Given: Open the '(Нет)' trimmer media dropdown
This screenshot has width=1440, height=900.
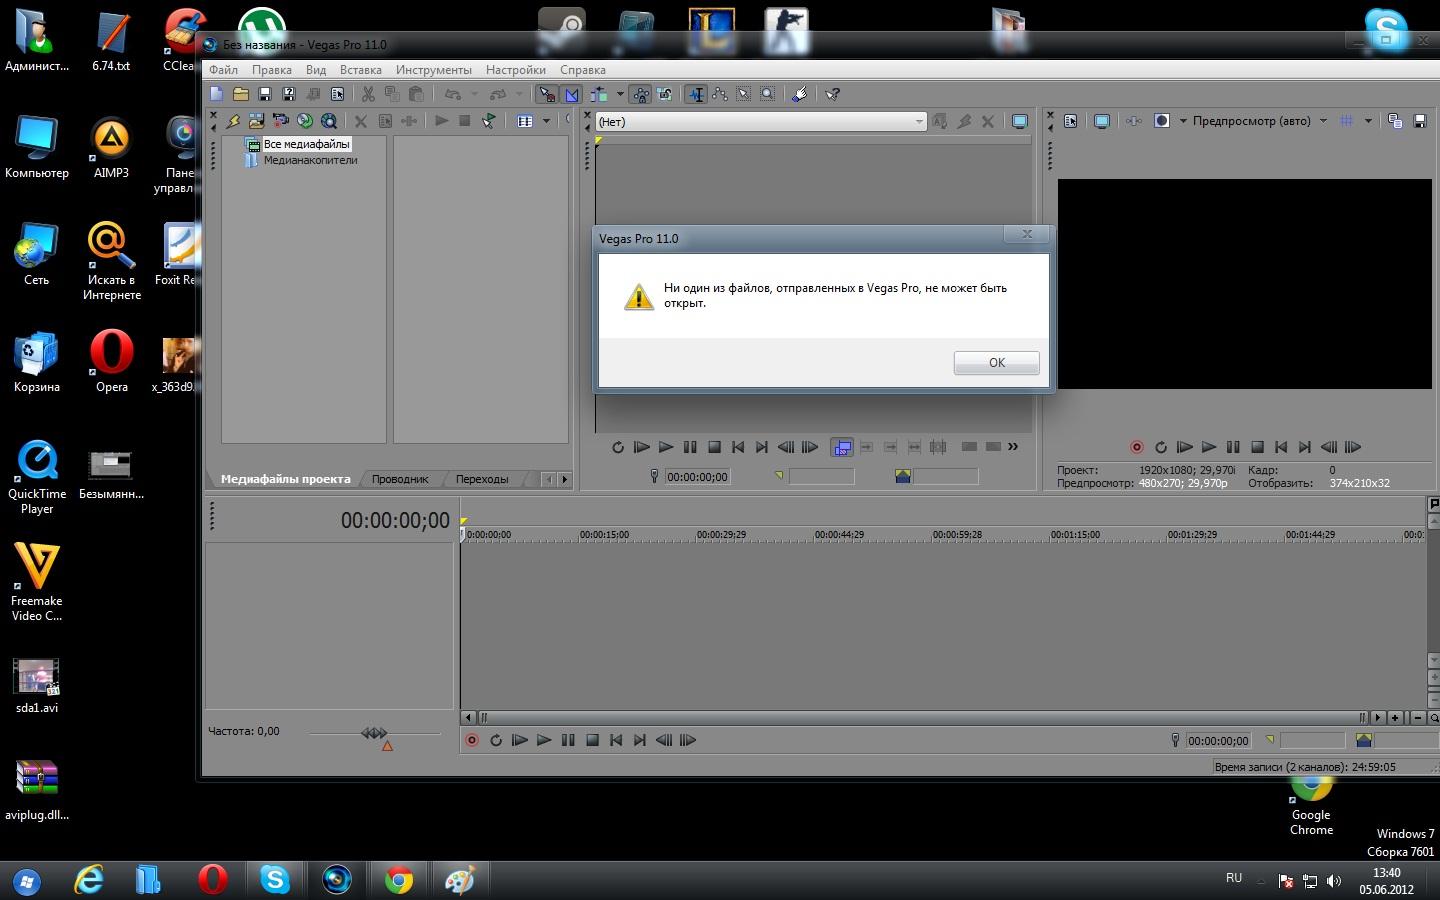Looking at the screenshot, I should [761, 121].
